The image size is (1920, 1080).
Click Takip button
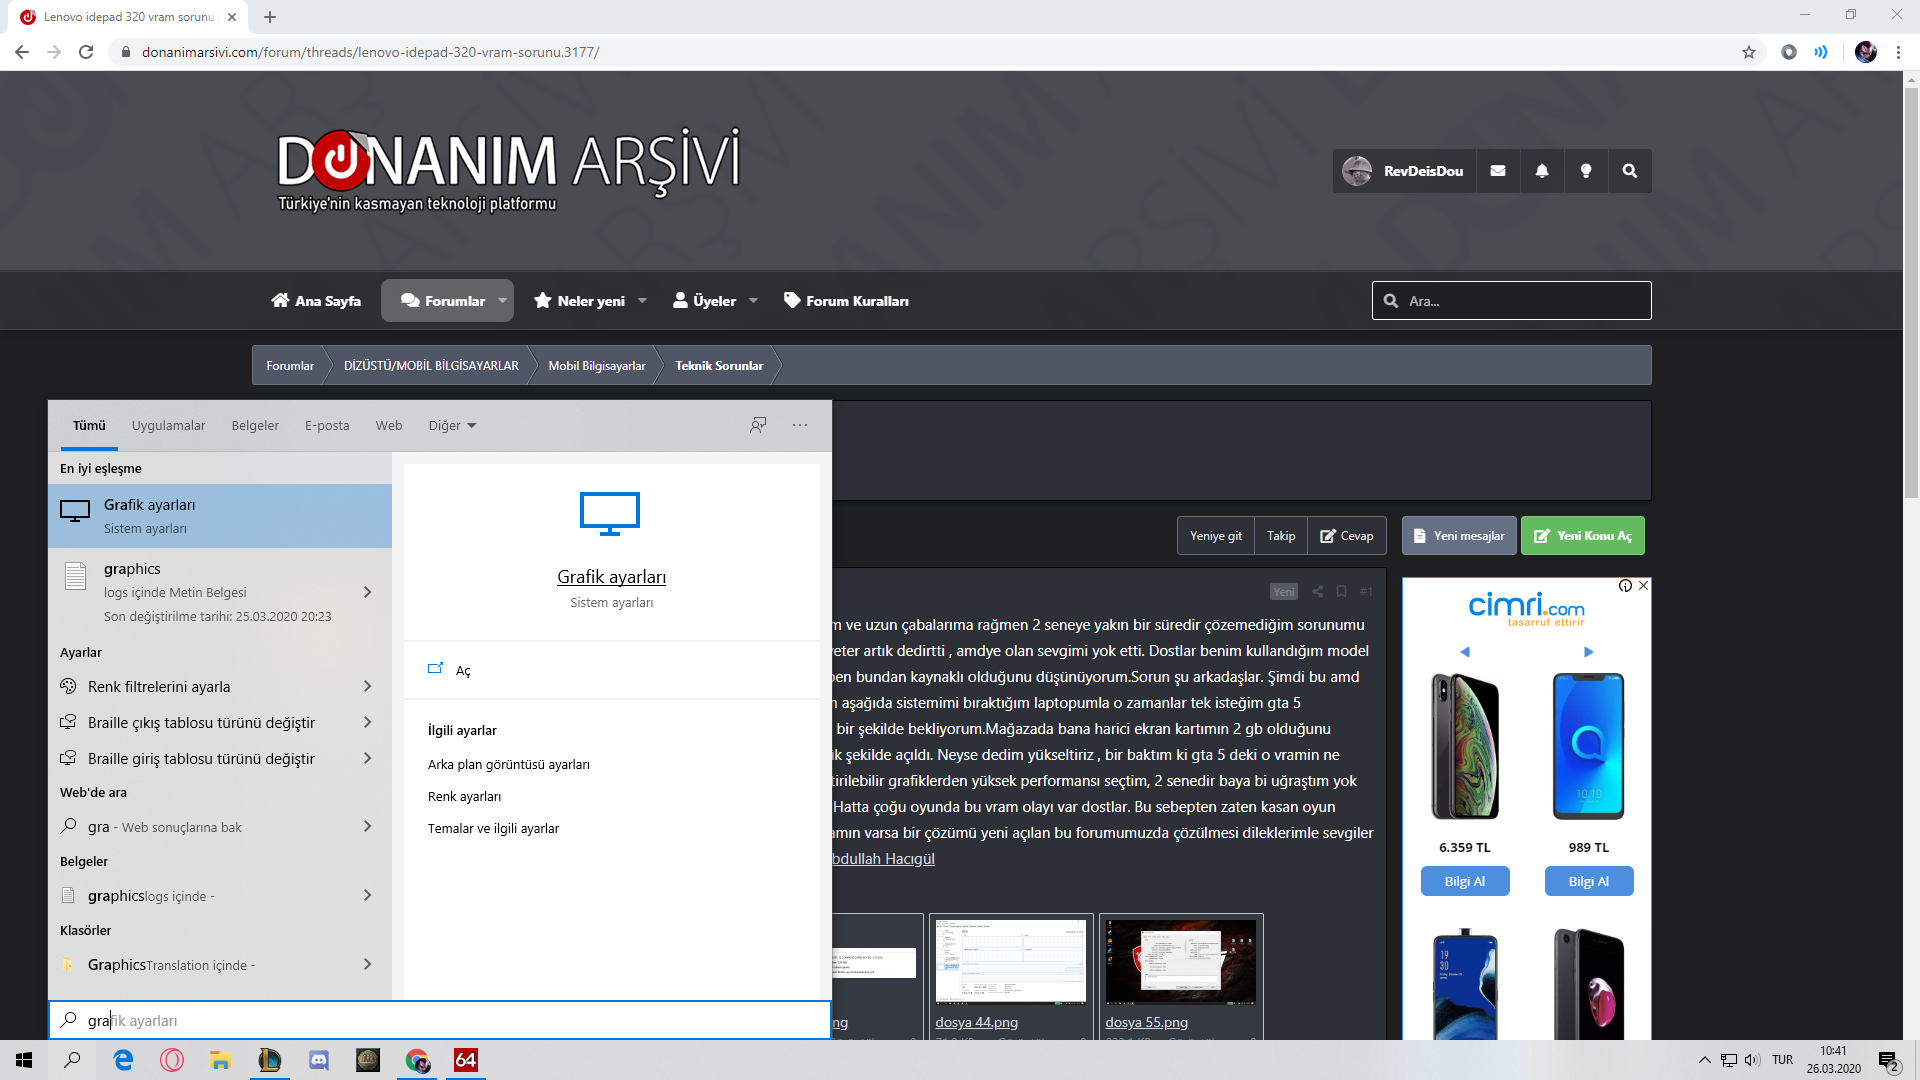[x=1281, y=536]
